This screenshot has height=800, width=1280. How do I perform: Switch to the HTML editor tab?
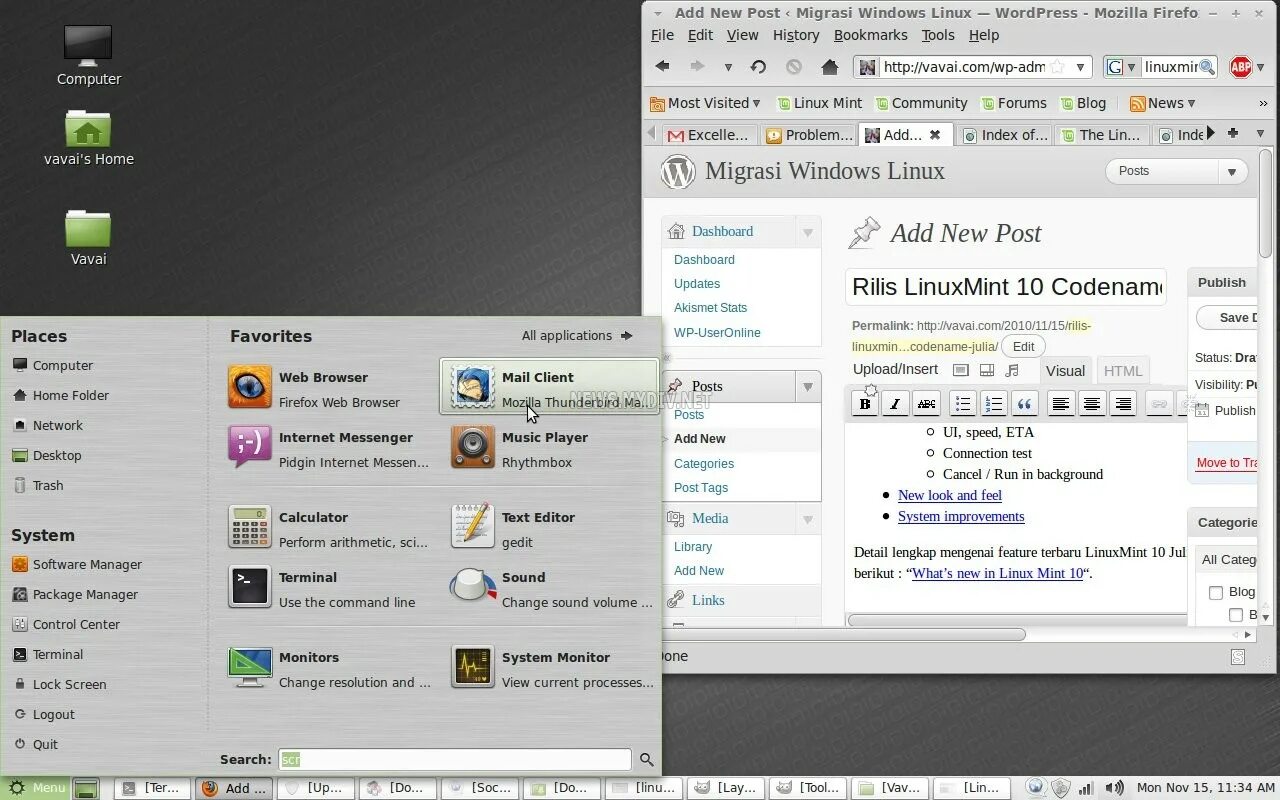[1122, 371]
